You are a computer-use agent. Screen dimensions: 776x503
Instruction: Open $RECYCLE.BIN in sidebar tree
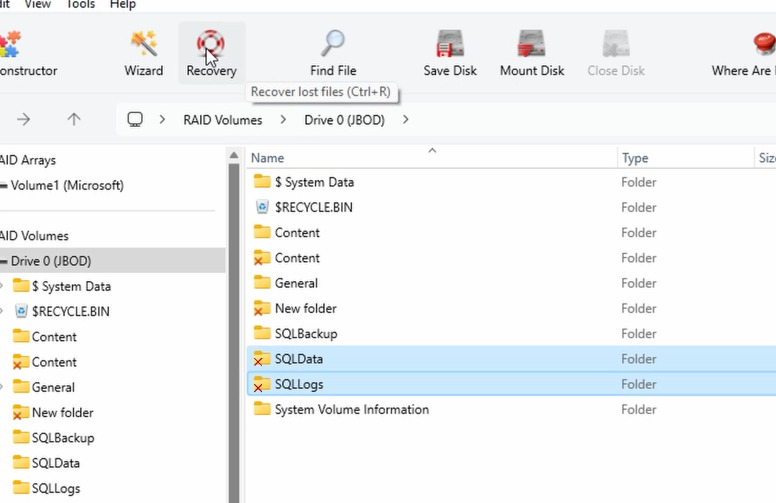click(x=70, y=311)
